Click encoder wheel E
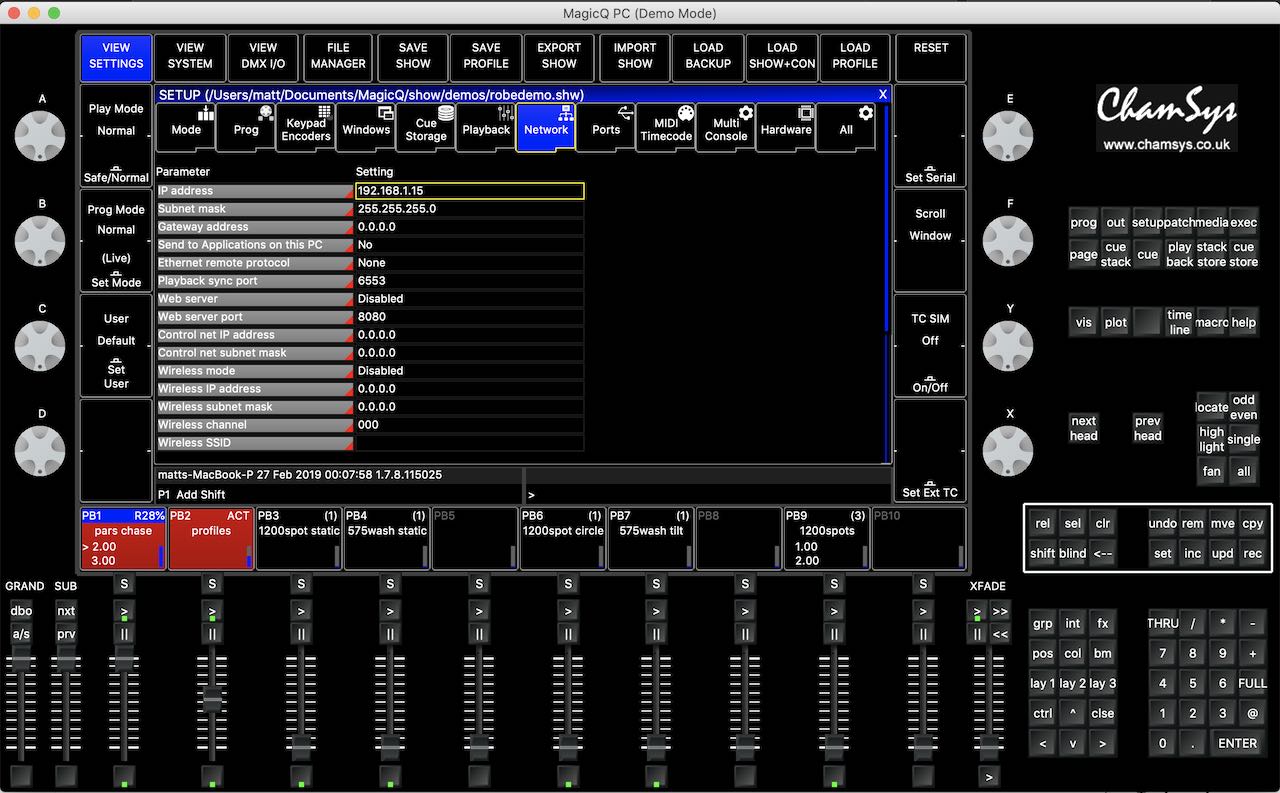The height and width of the screenshot is (793, 1280). (x=1008, y=136)
